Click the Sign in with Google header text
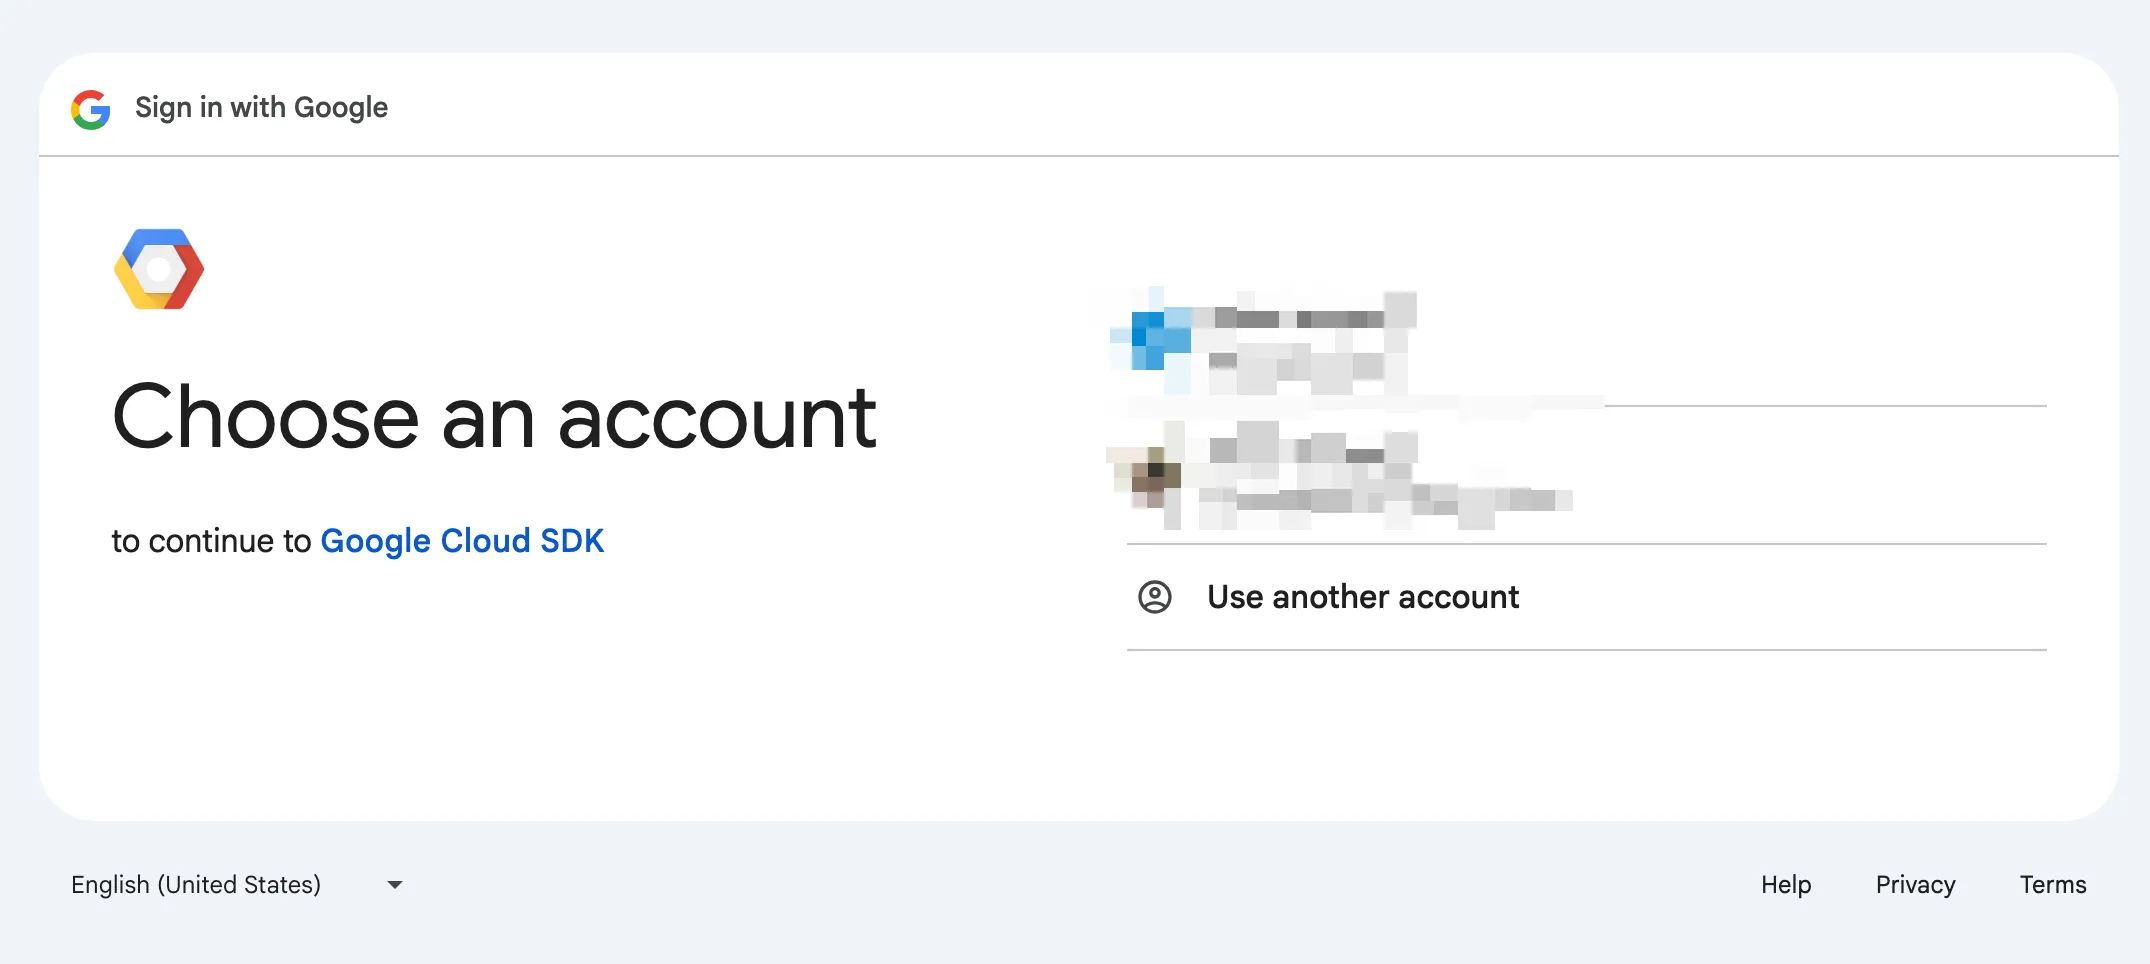This screenshot has height=964, width=2150. 261,108
